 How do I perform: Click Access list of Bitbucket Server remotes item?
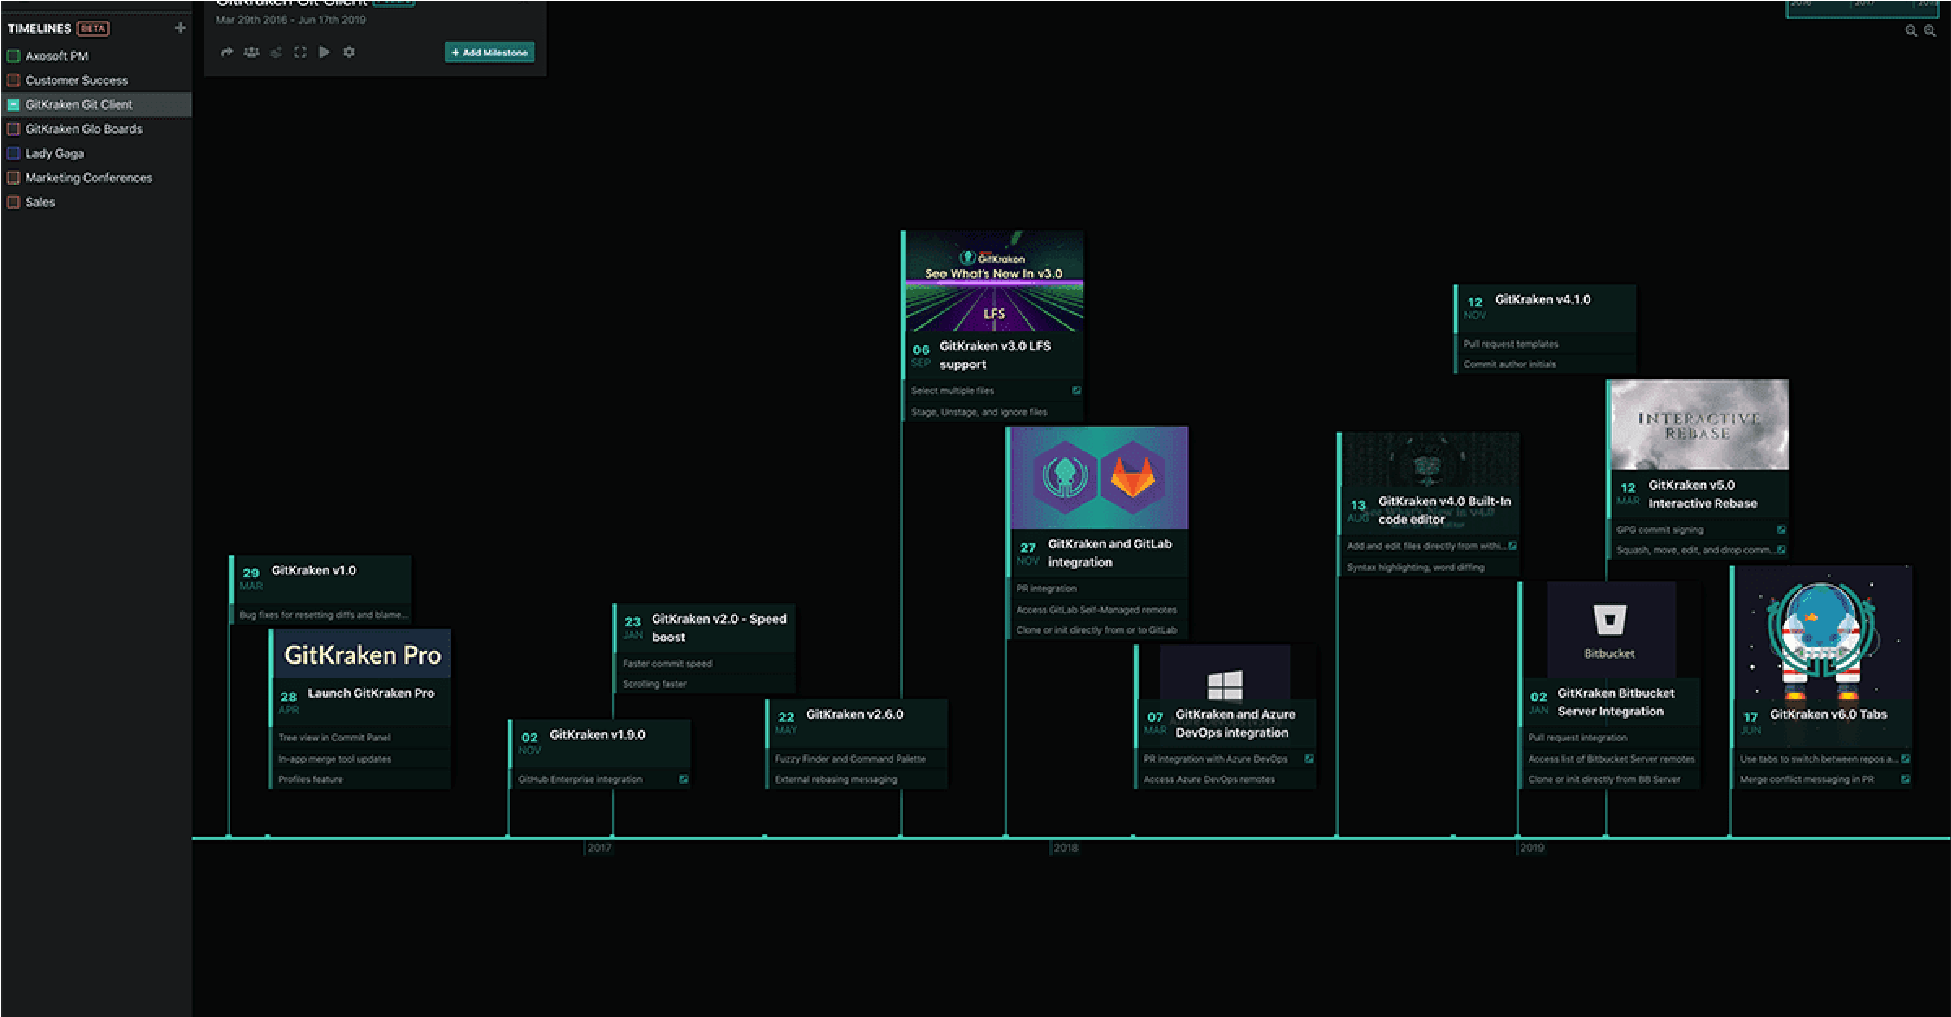click(1610, 759)
